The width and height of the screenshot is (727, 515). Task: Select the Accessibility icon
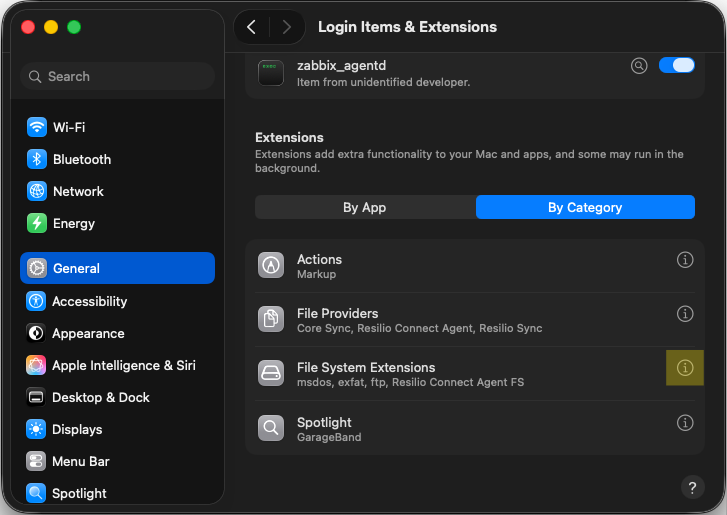(36, 301)
